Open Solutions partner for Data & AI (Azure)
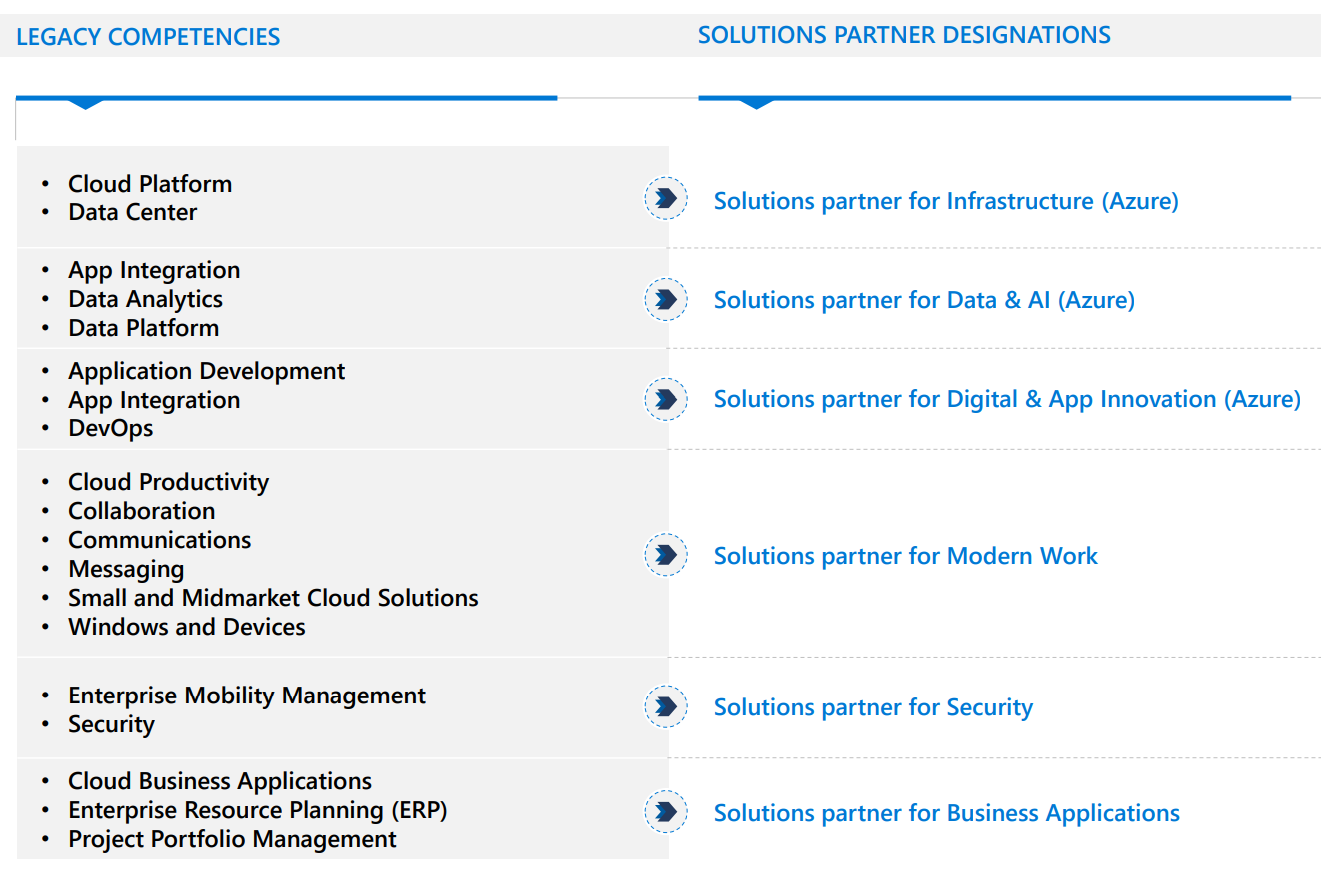The image size is (1321, 885). [924, 300]
